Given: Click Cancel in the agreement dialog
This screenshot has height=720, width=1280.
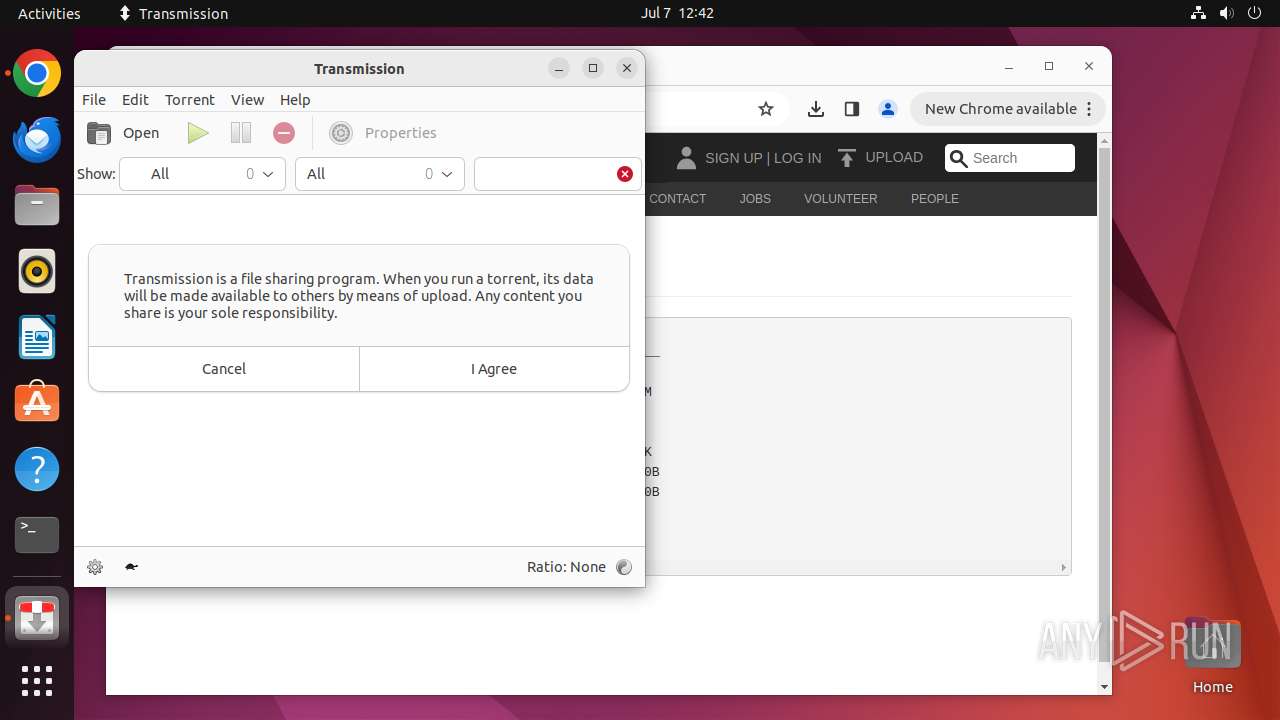Looking at the screenshot, I should (224, 369).
